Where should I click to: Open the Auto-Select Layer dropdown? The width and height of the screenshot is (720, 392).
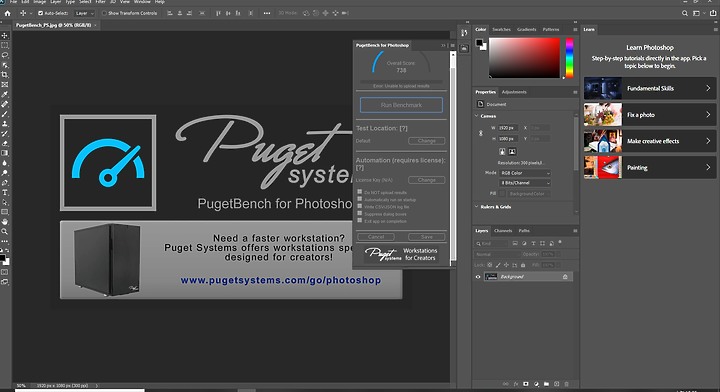(x=84, y=13)
